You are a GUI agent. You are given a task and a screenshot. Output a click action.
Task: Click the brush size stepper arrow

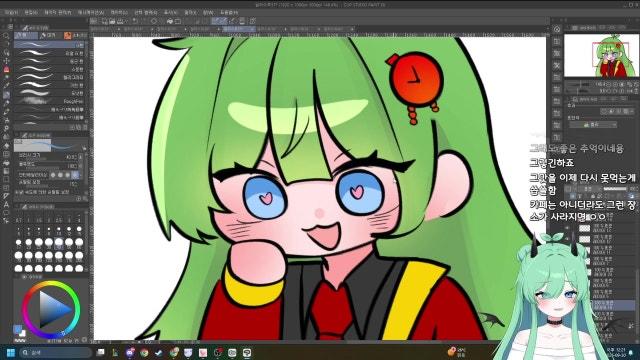(x=80, y=157)
